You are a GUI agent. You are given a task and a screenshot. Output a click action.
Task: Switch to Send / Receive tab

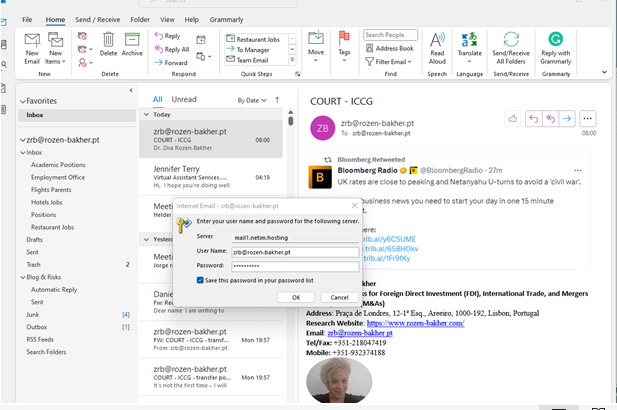98,20
